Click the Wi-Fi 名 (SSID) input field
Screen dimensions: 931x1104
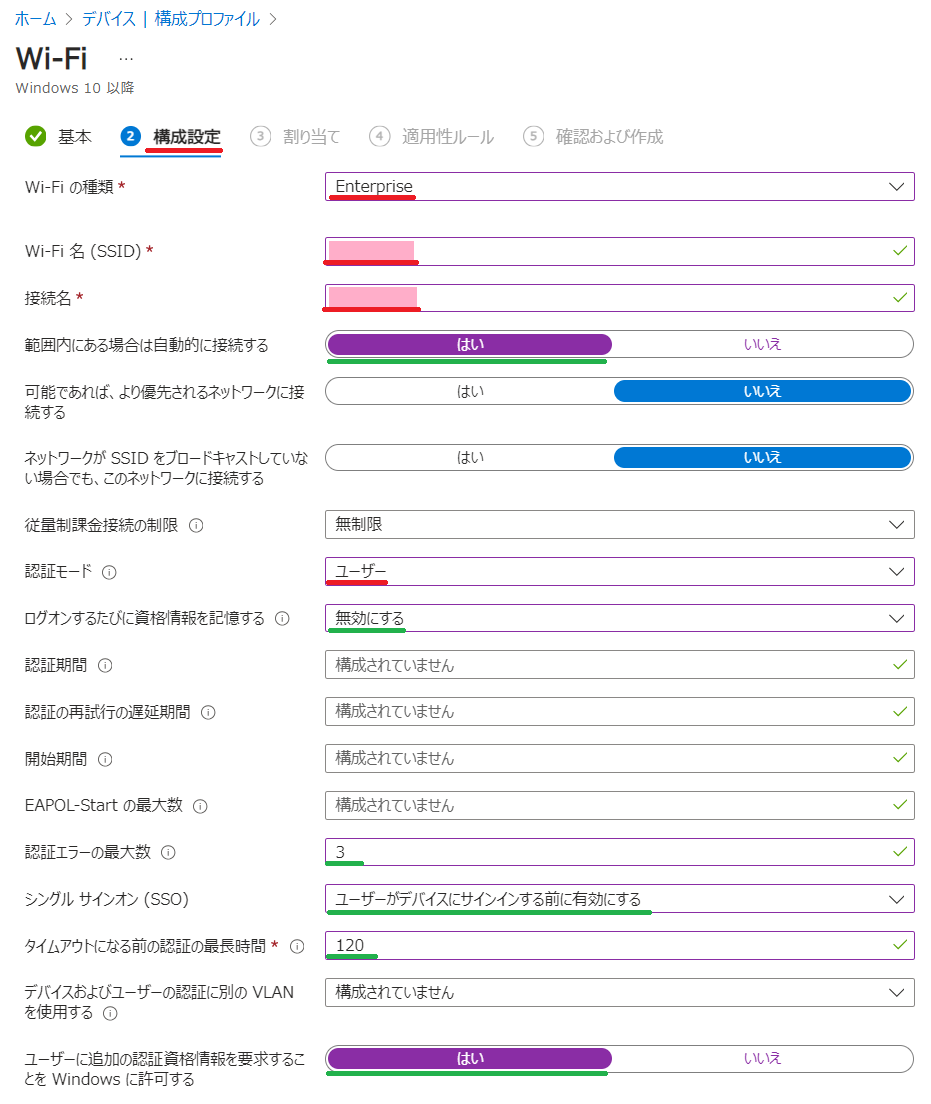tap(620, 251)
